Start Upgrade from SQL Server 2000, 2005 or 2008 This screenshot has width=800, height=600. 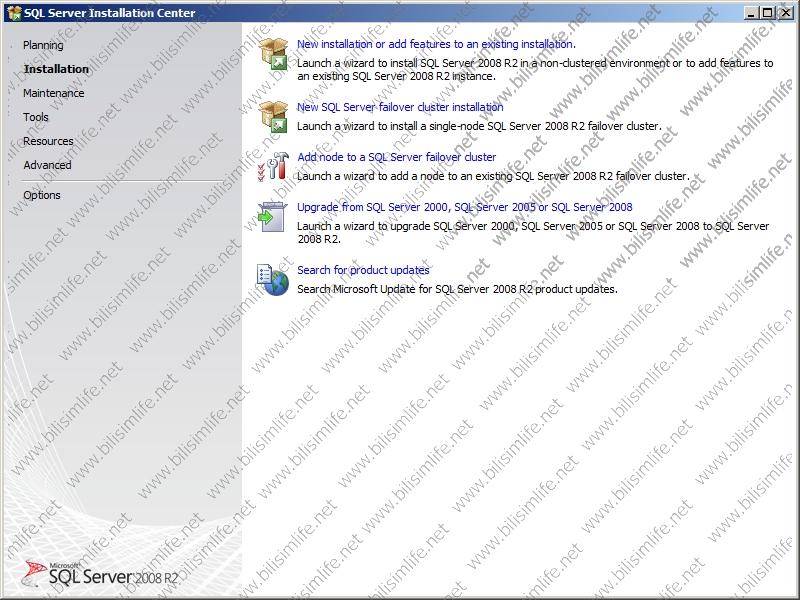click(465, 207)
